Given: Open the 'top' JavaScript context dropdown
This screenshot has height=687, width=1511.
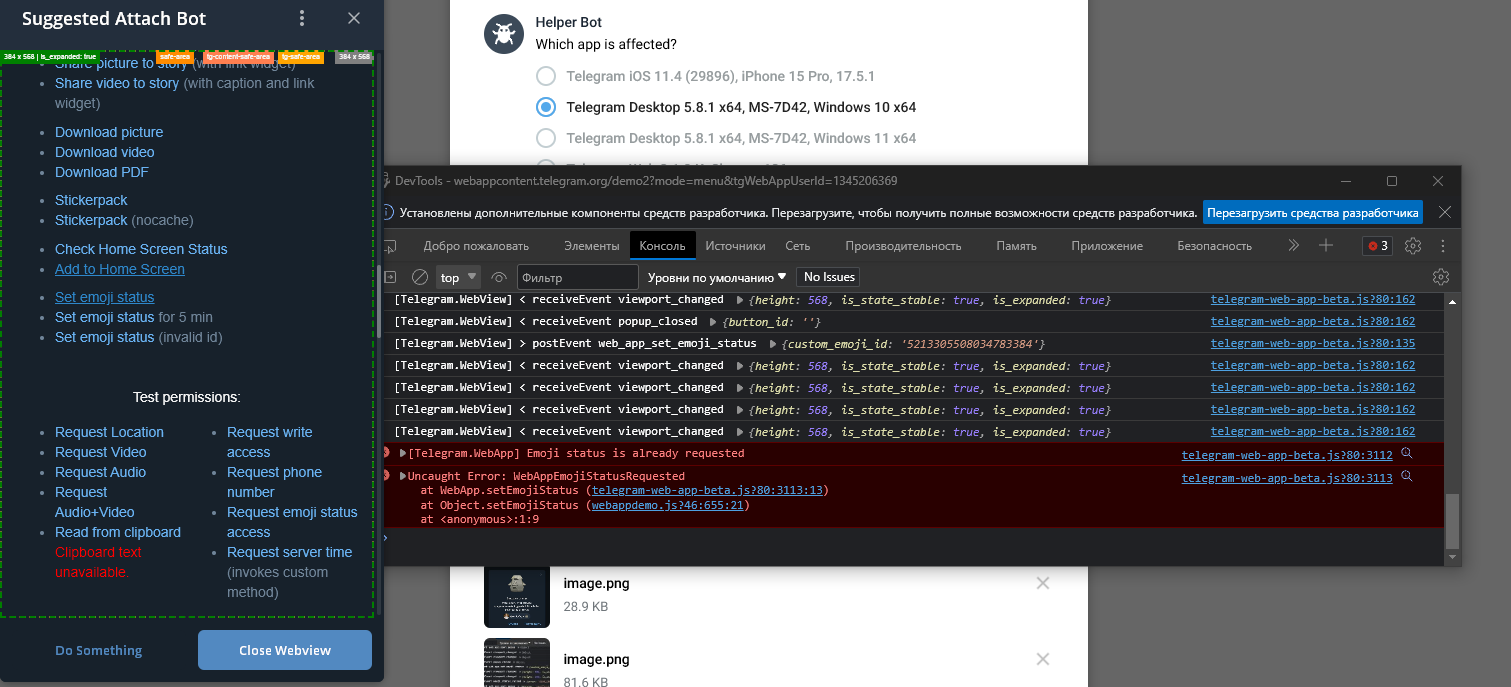Looking at the screenshot, I should [x=459, y=277].
